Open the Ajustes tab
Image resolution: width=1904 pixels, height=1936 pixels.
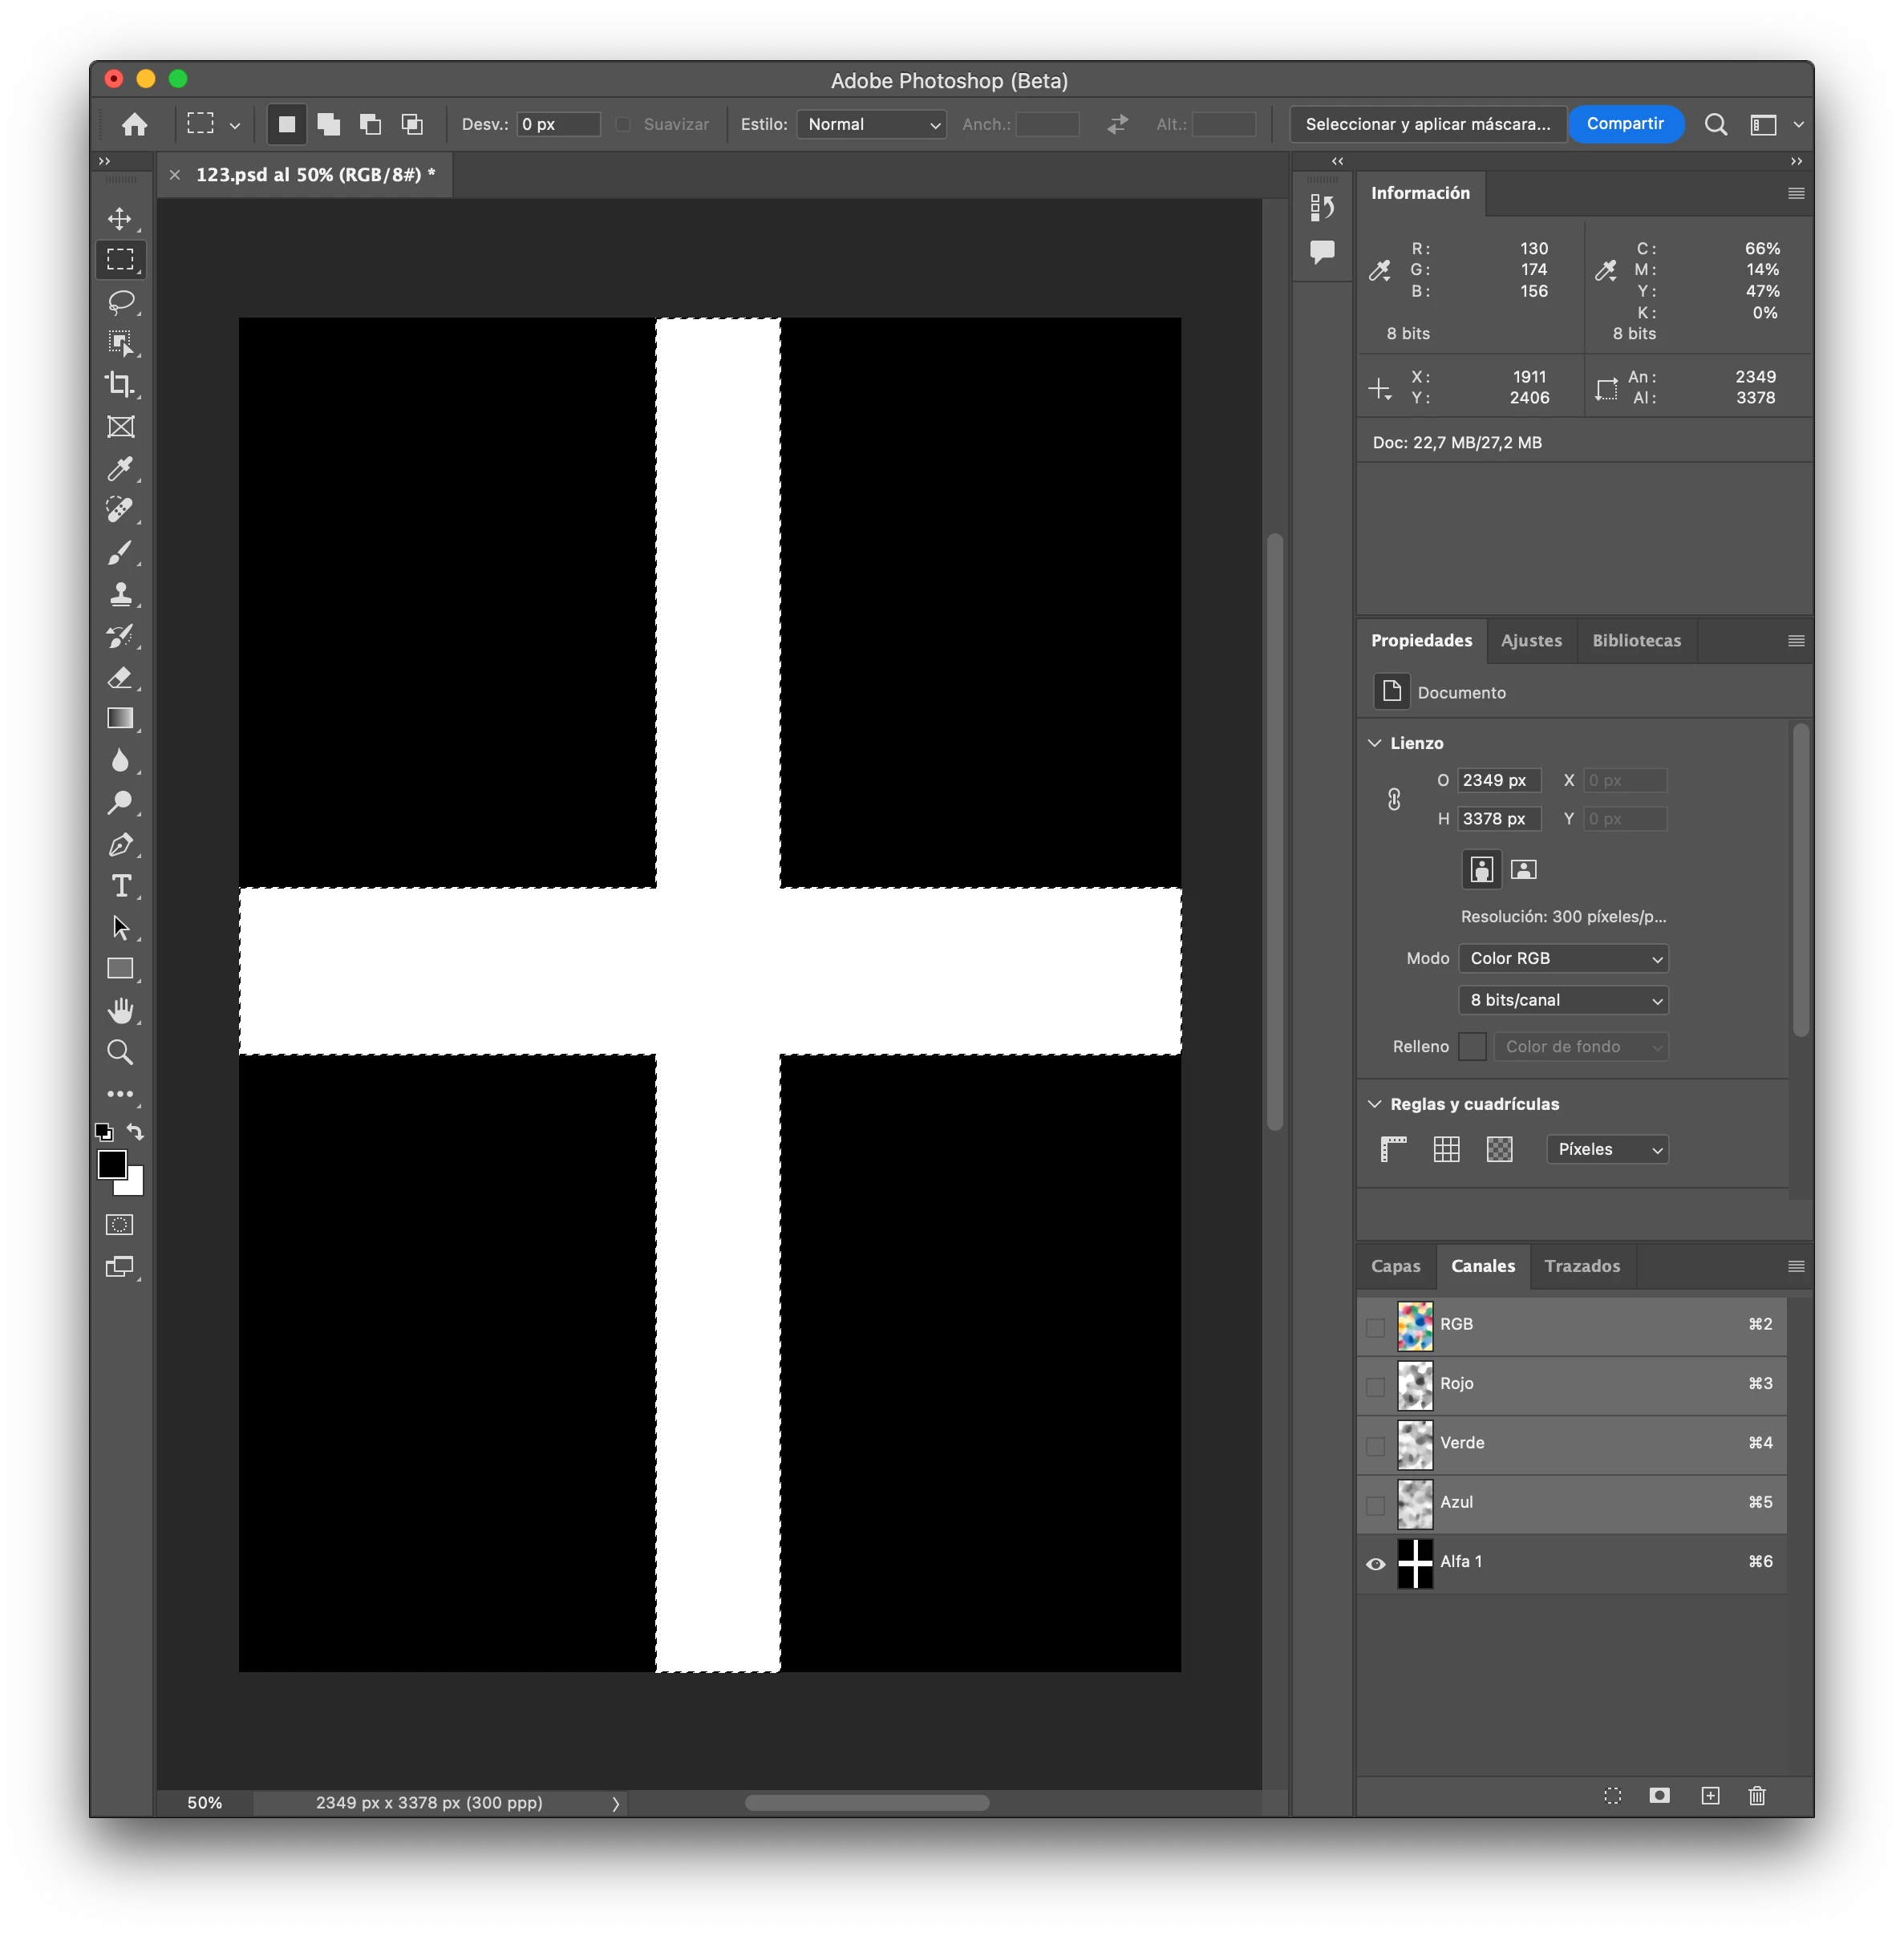coord(1530,640)
